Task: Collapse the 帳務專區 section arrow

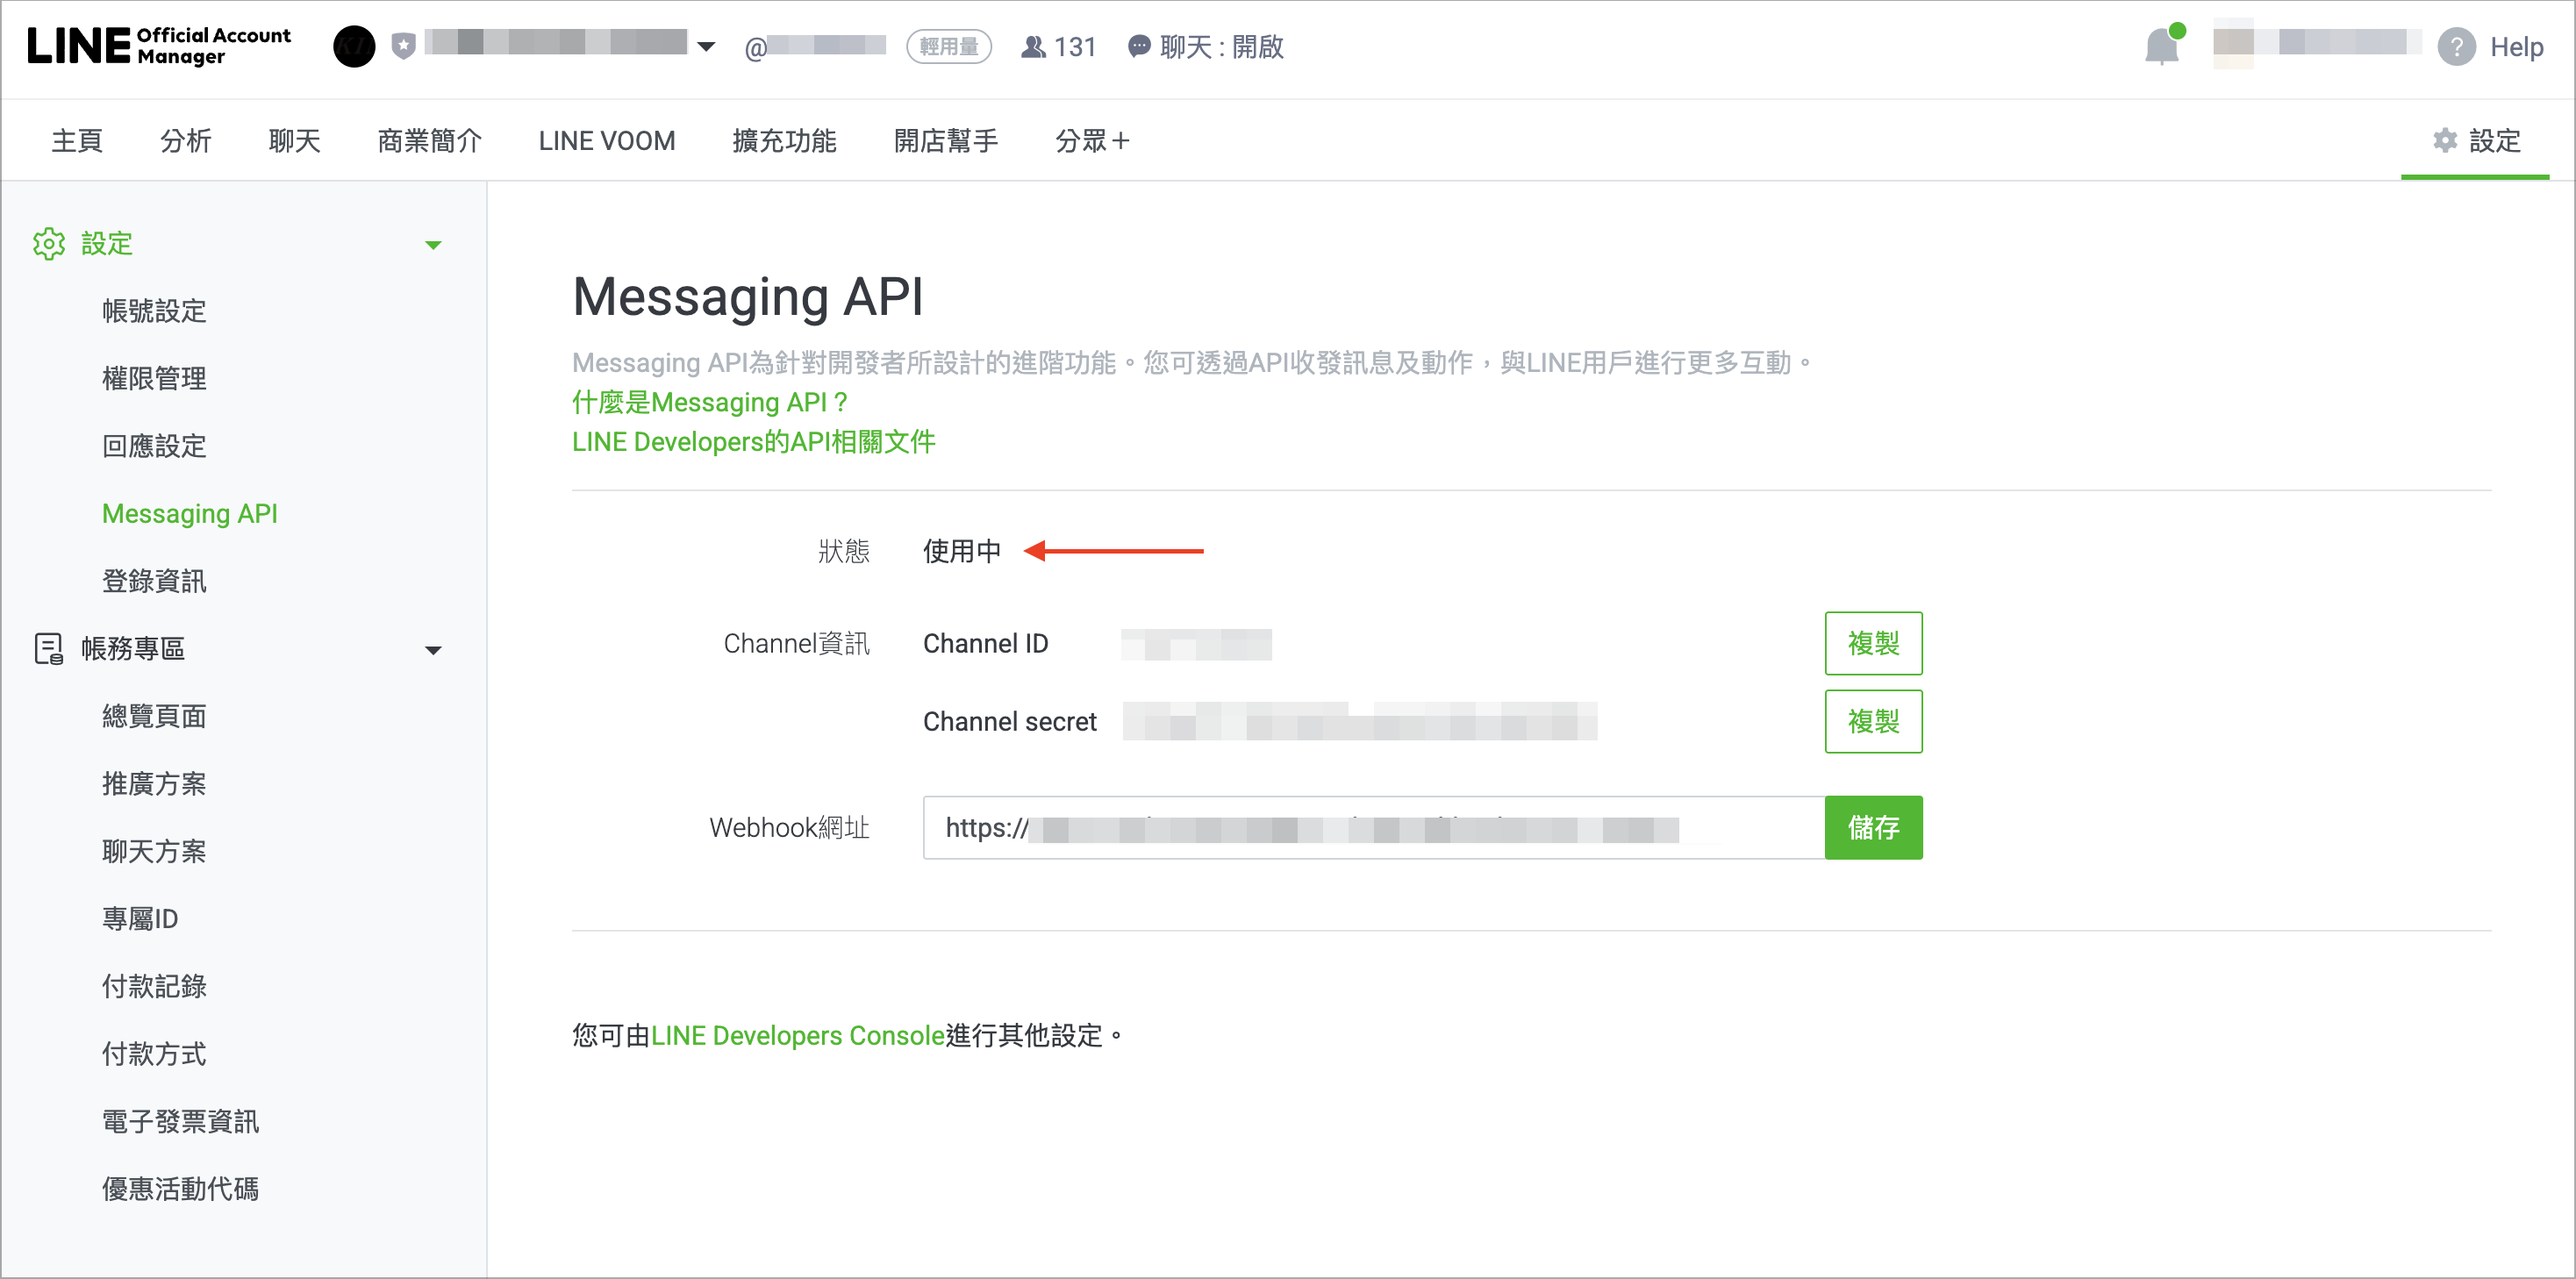Action: 433,650
